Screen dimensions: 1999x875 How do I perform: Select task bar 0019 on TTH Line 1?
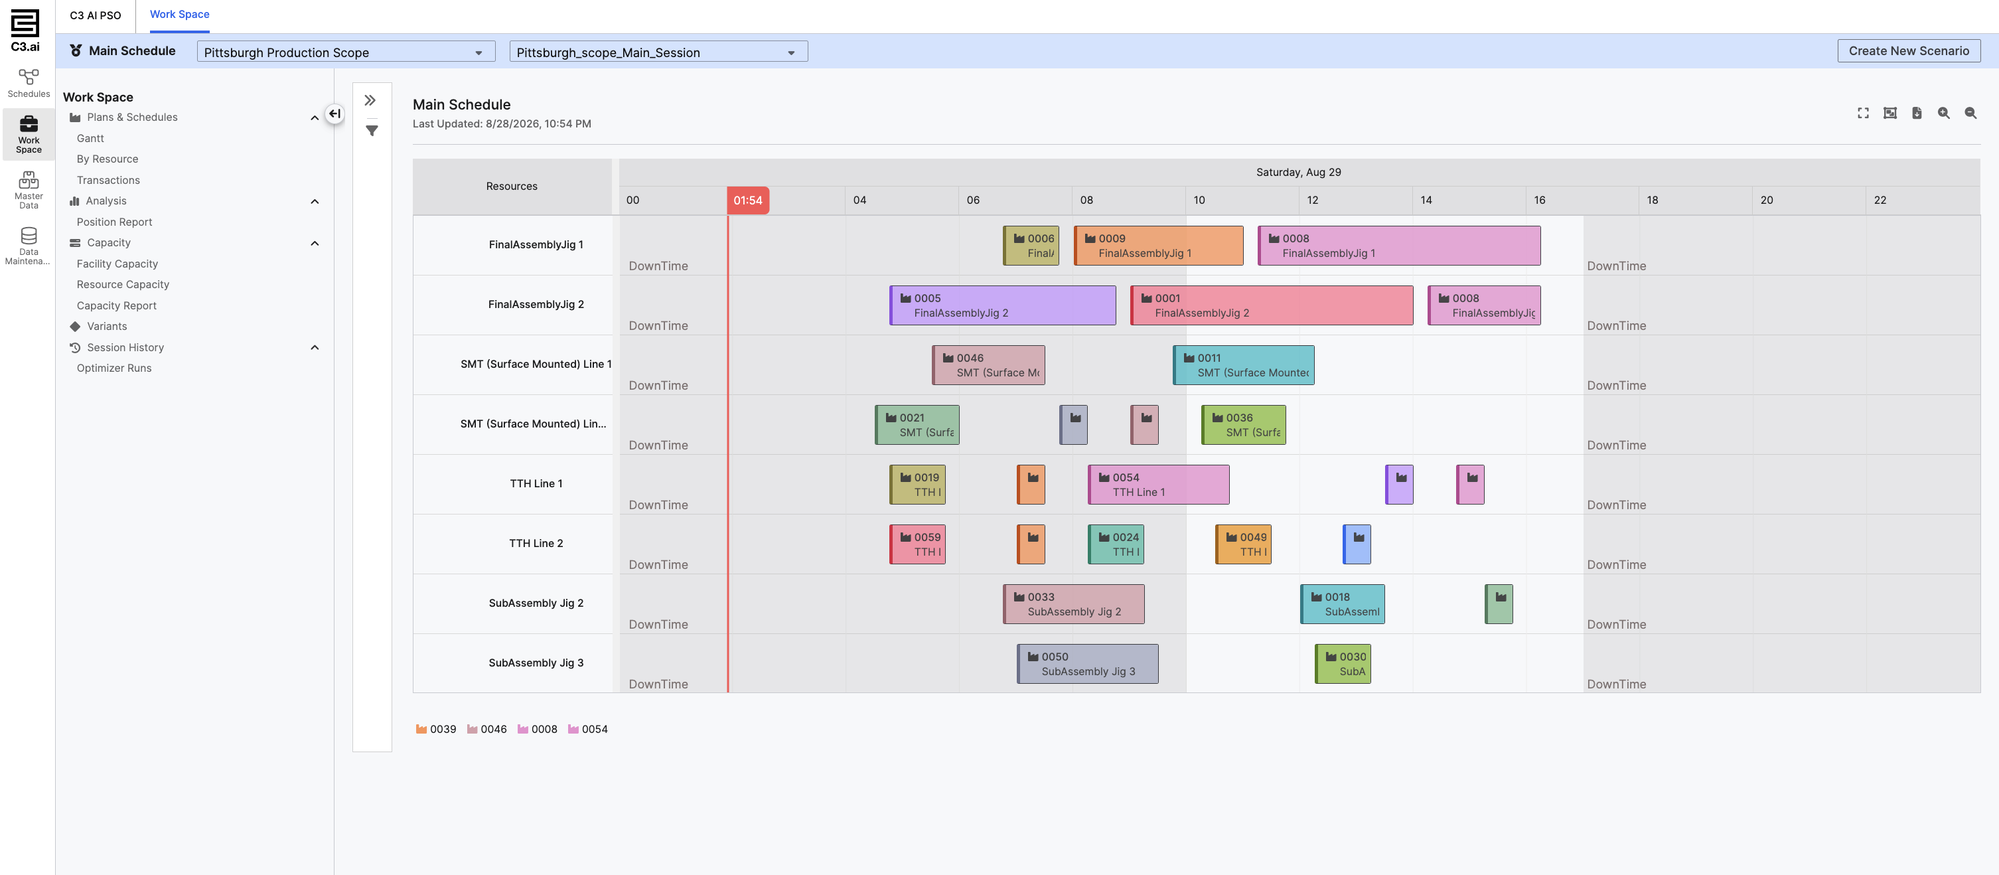click(918, 485)
